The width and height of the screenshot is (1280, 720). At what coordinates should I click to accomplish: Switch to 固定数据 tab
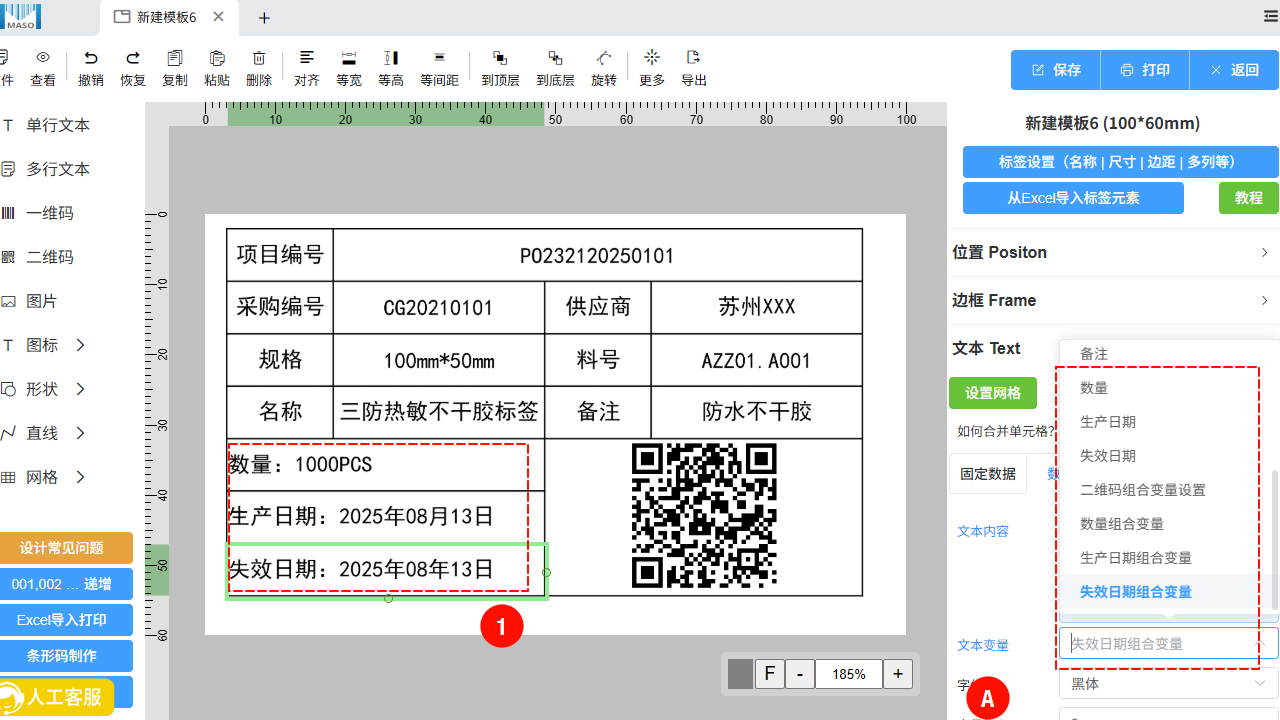tap(988, 474)
